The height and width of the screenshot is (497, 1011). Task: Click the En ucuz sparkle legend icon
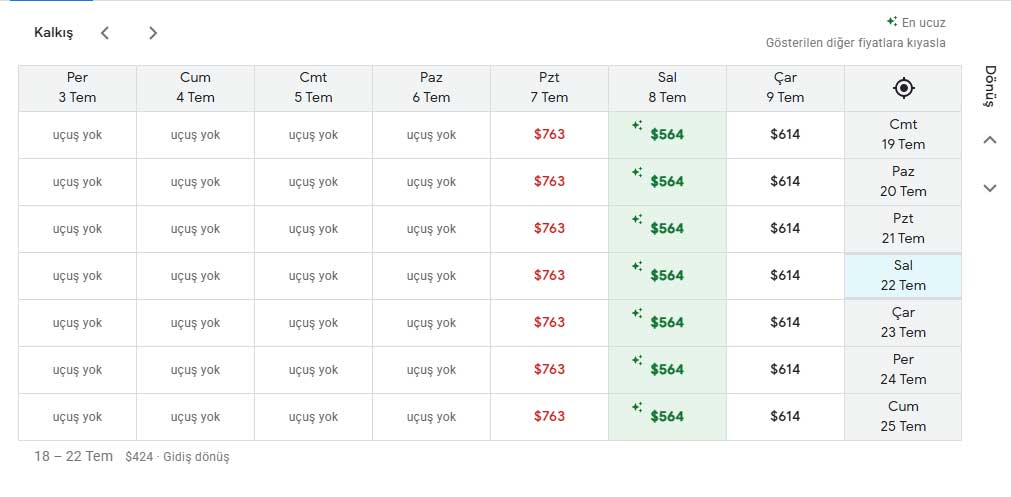click(x=892, y=21)
